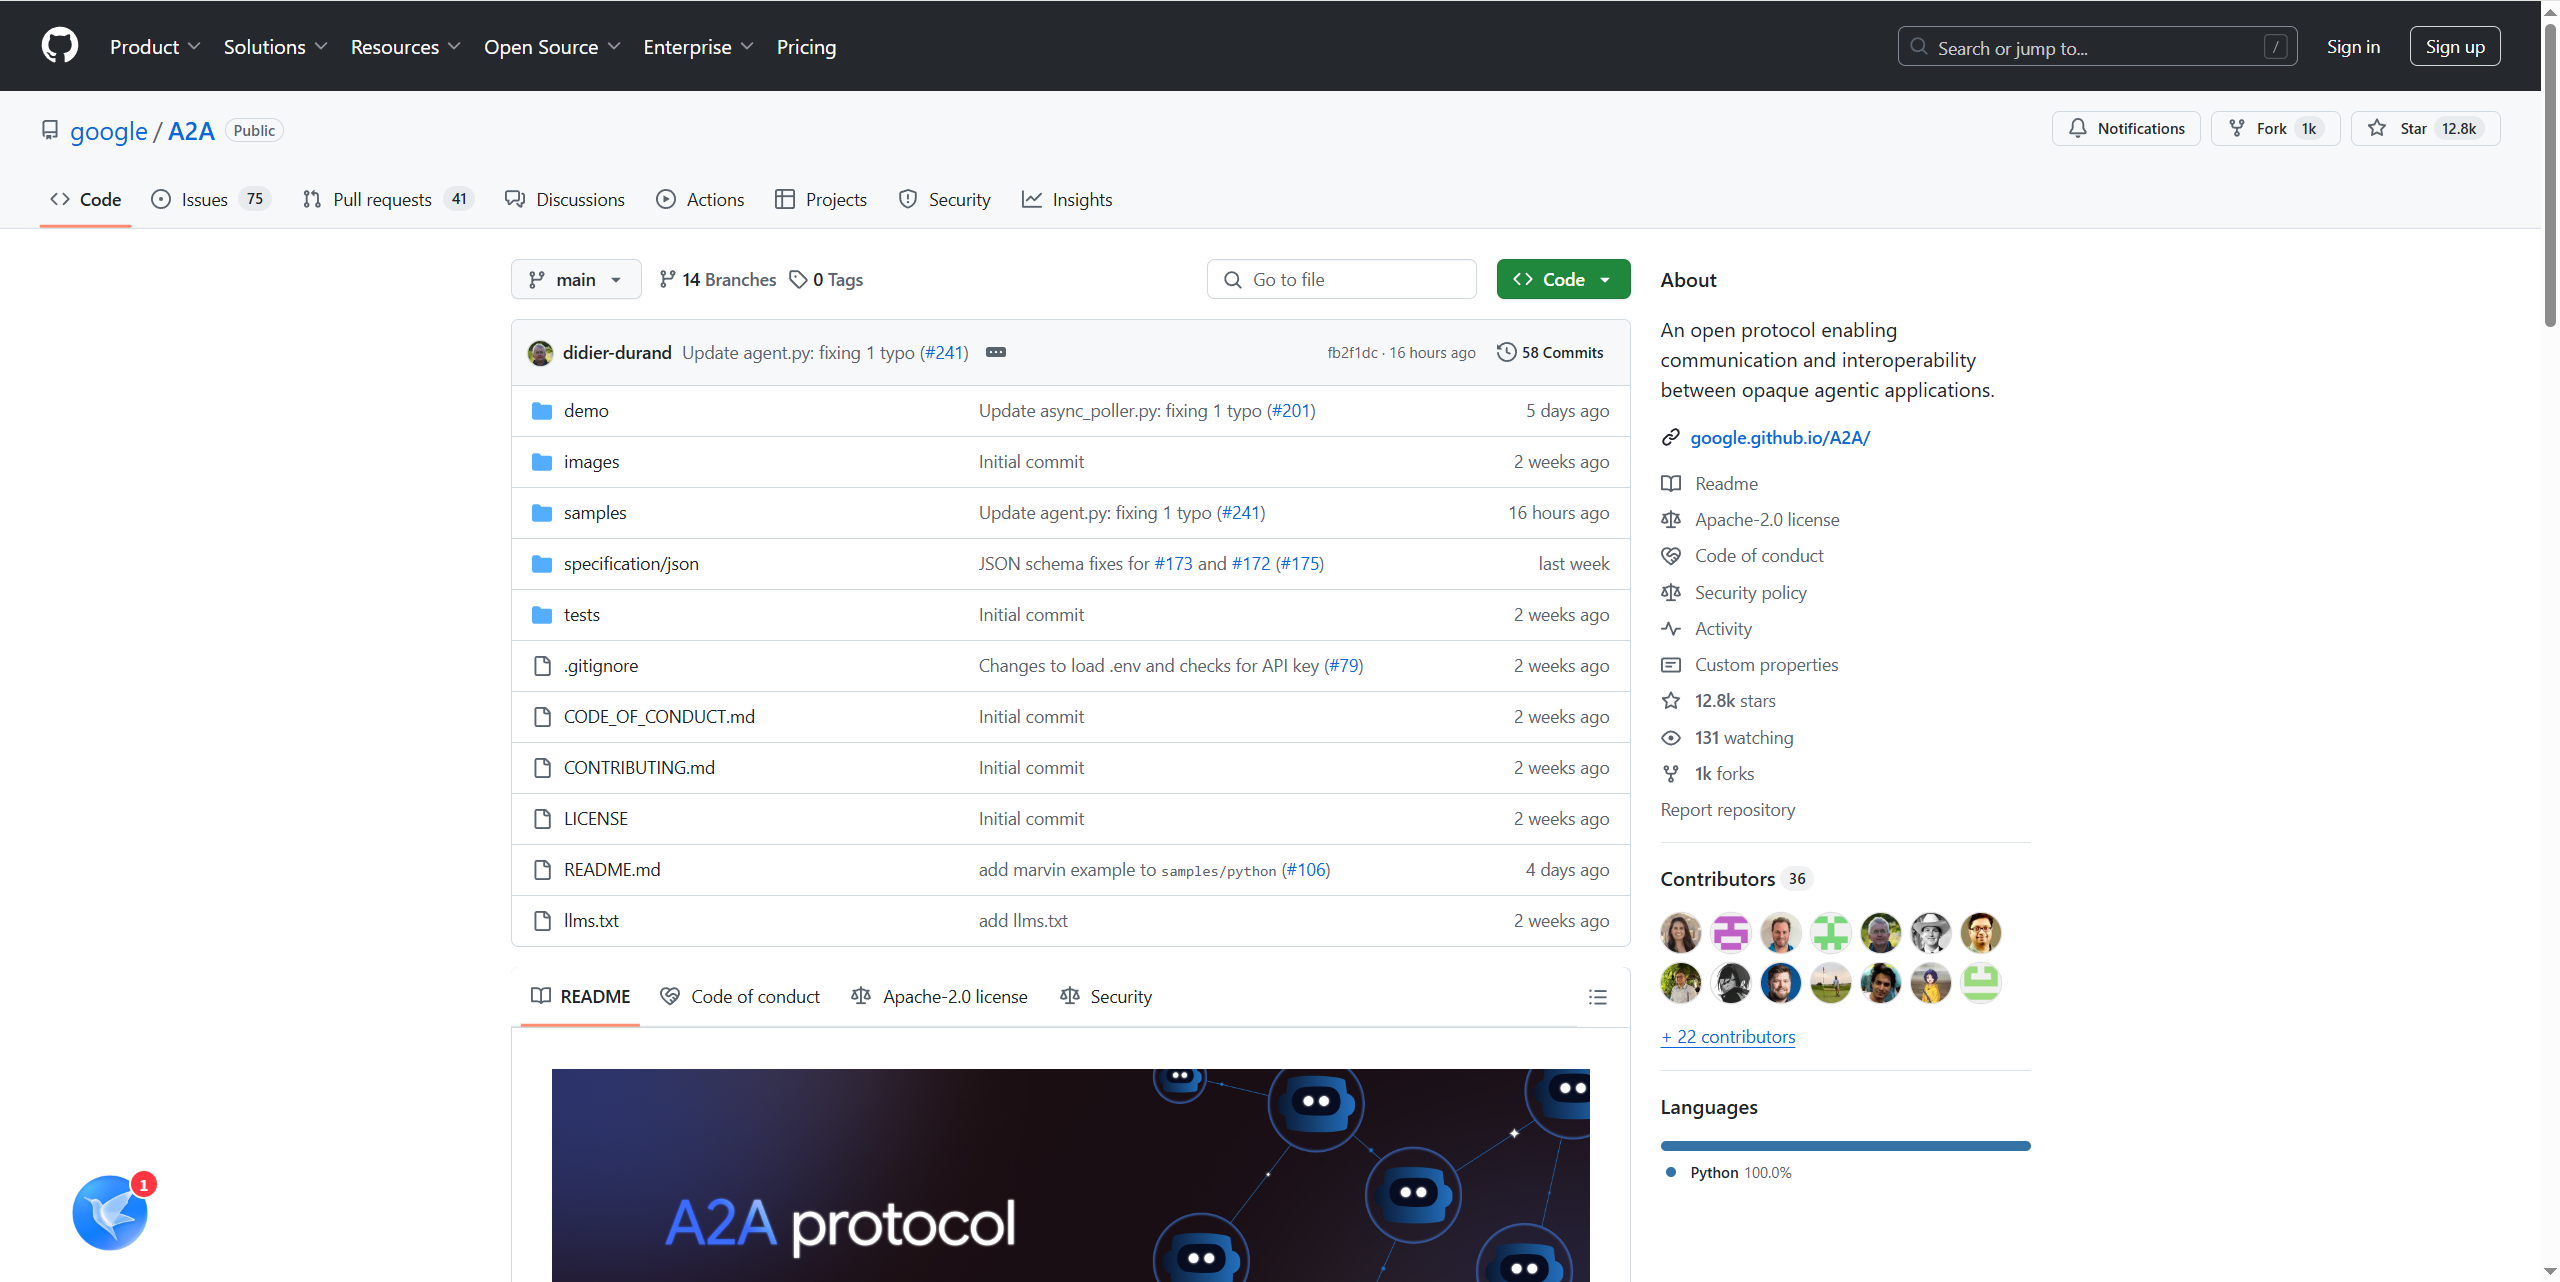2560x1282 pixels.
Task: Click the tag icon beside 0 Tags
Action: (798, 280)
